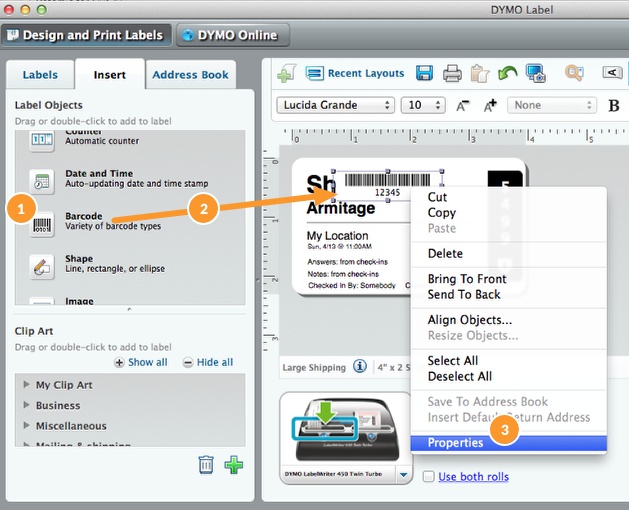Click the green plus add clip art icon
The height and width of the screenshot is (510, 629).
233,465
